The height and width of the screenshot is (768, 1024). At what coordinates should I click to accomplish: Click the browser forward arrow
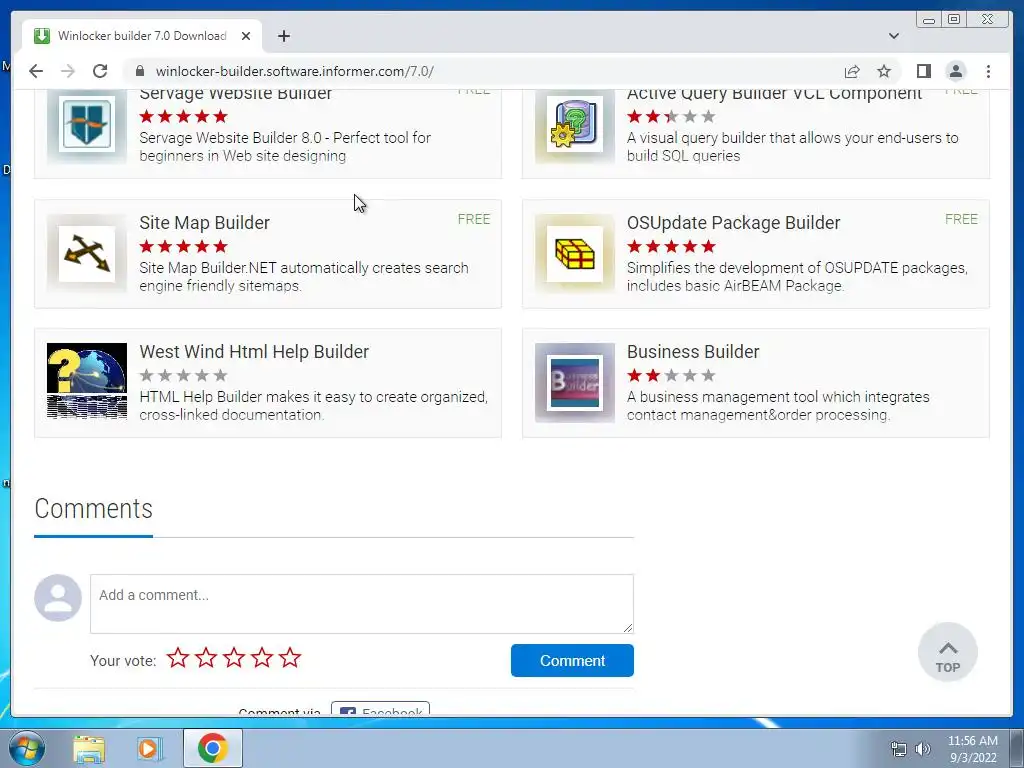pyautogui.click(x=68, y=71)
